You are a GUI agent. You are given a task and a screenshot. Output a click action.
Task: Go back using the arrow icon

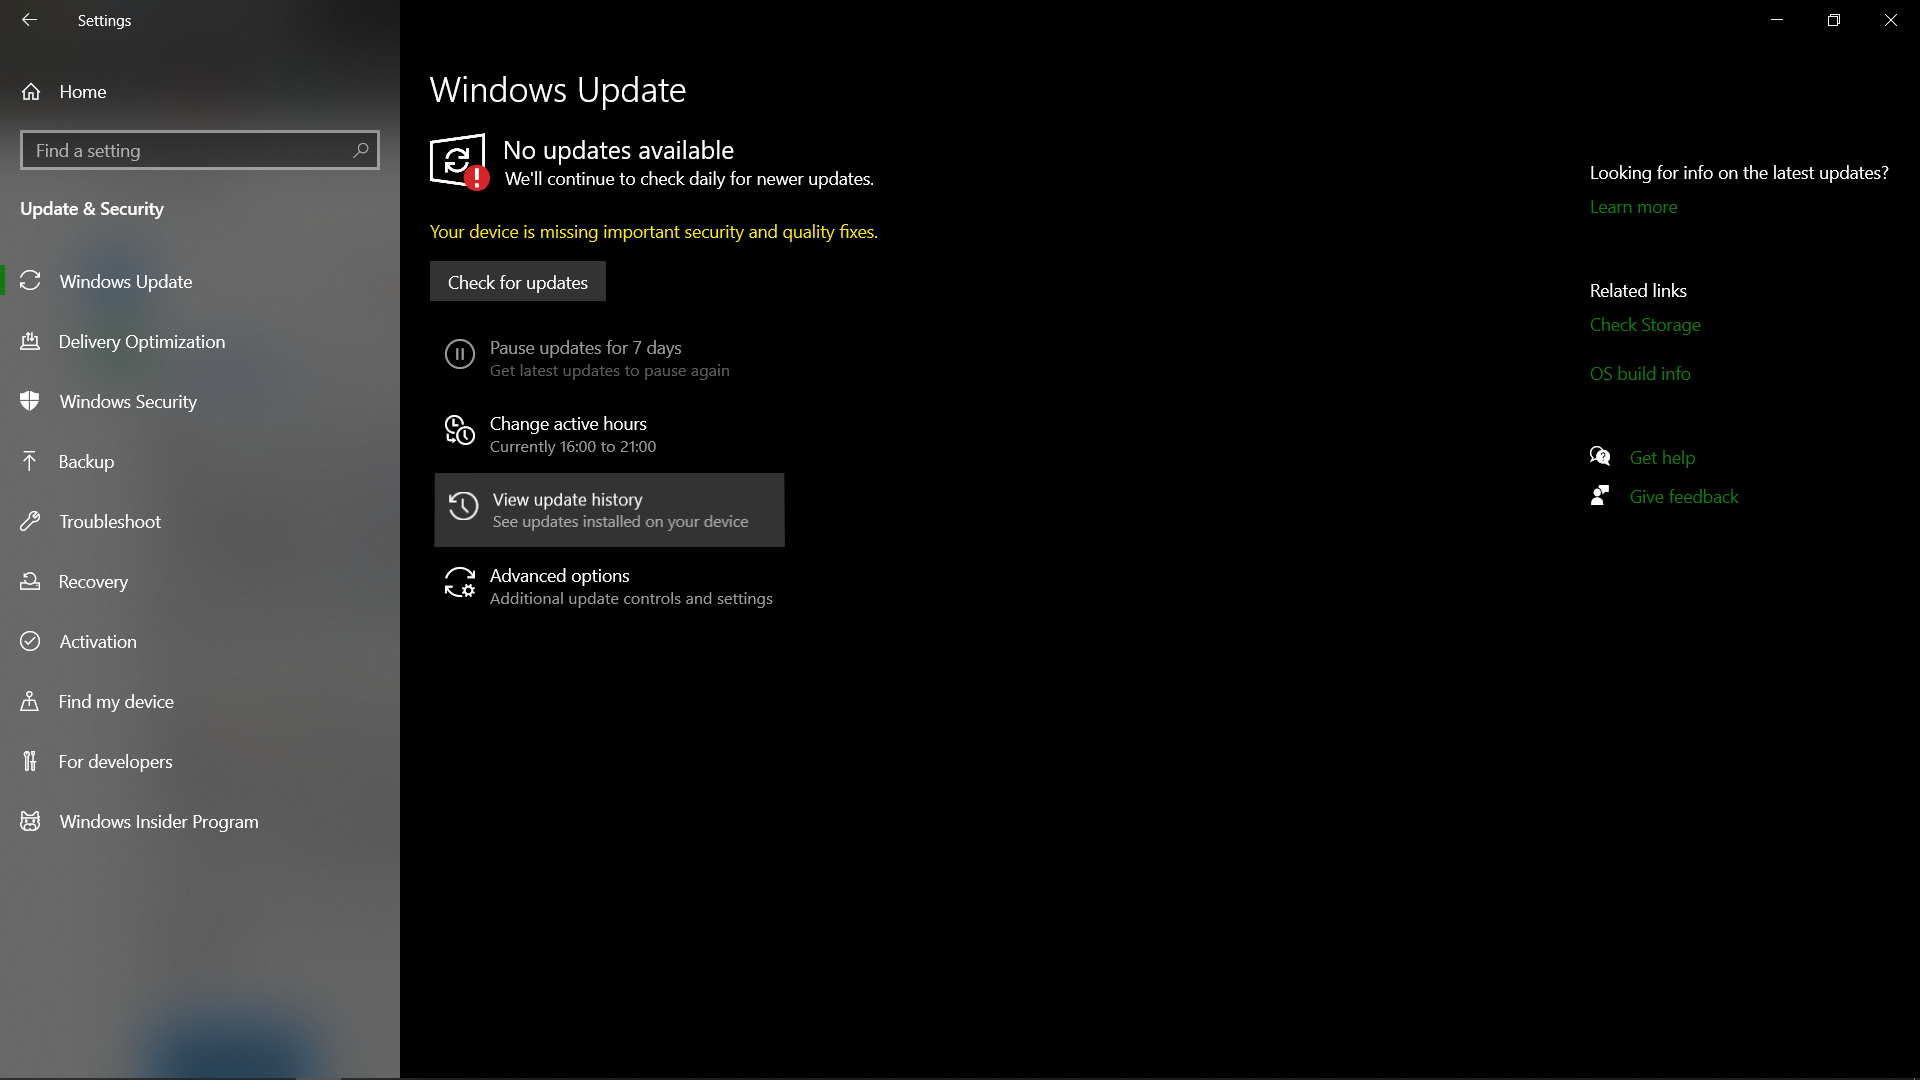pyautogui.click(x=29, y=20)
